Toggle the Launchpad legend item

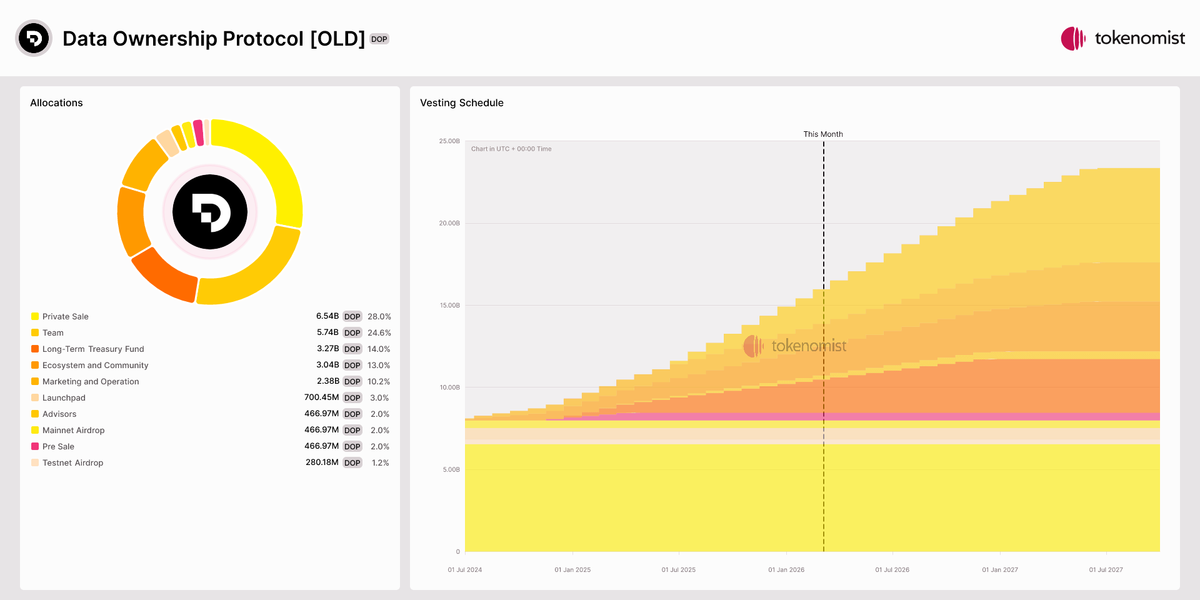pyautogui.click(x=62, y=397)
